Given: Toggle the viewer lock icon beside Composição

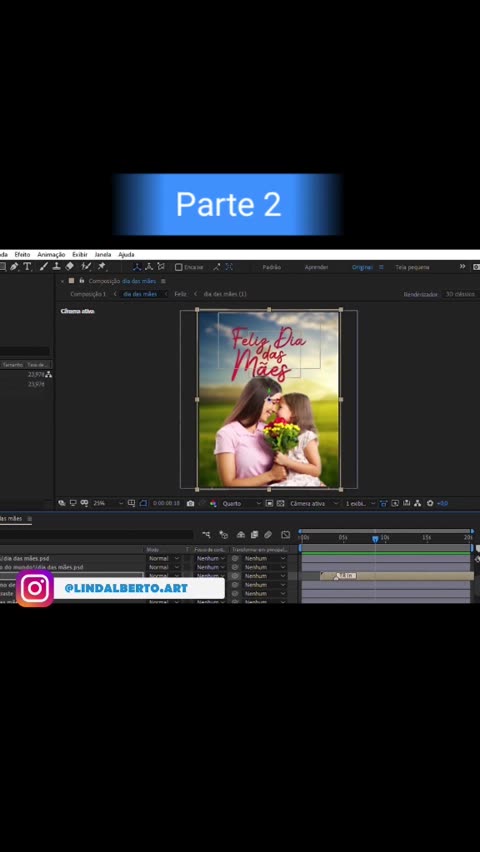Looking at the screenshot, I should click(x=82, y=281).
